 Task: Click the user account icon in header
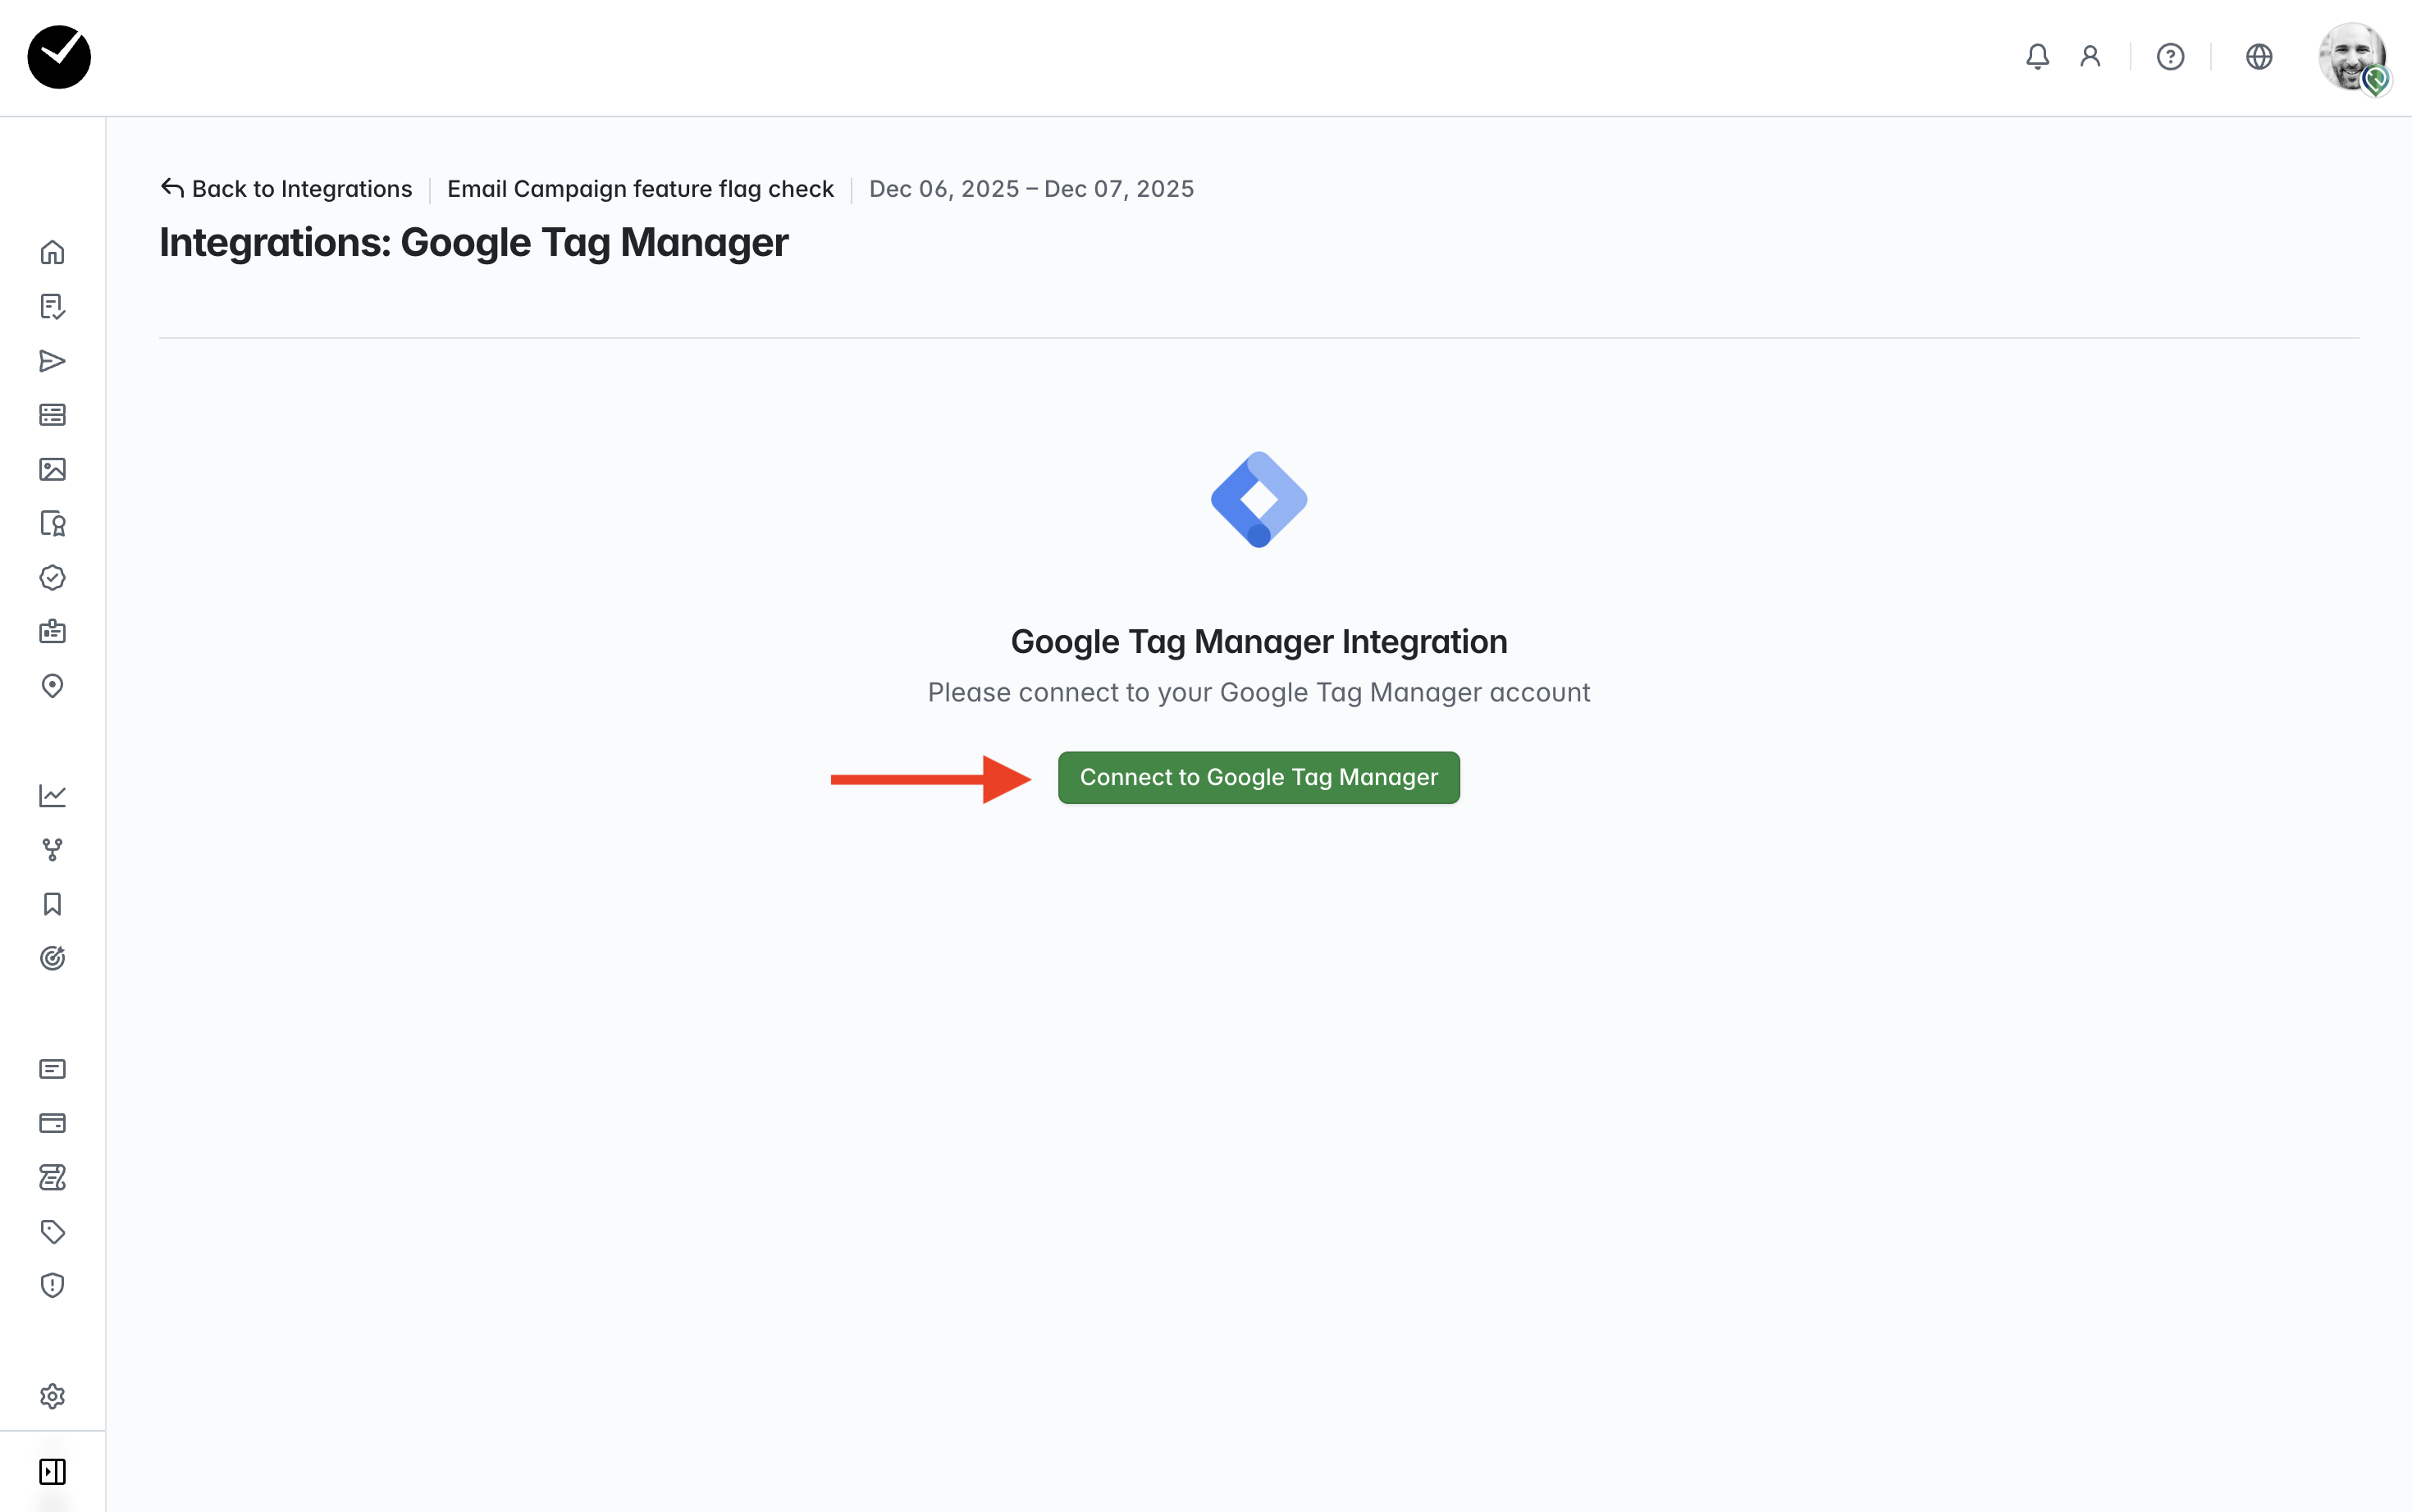2090,57
